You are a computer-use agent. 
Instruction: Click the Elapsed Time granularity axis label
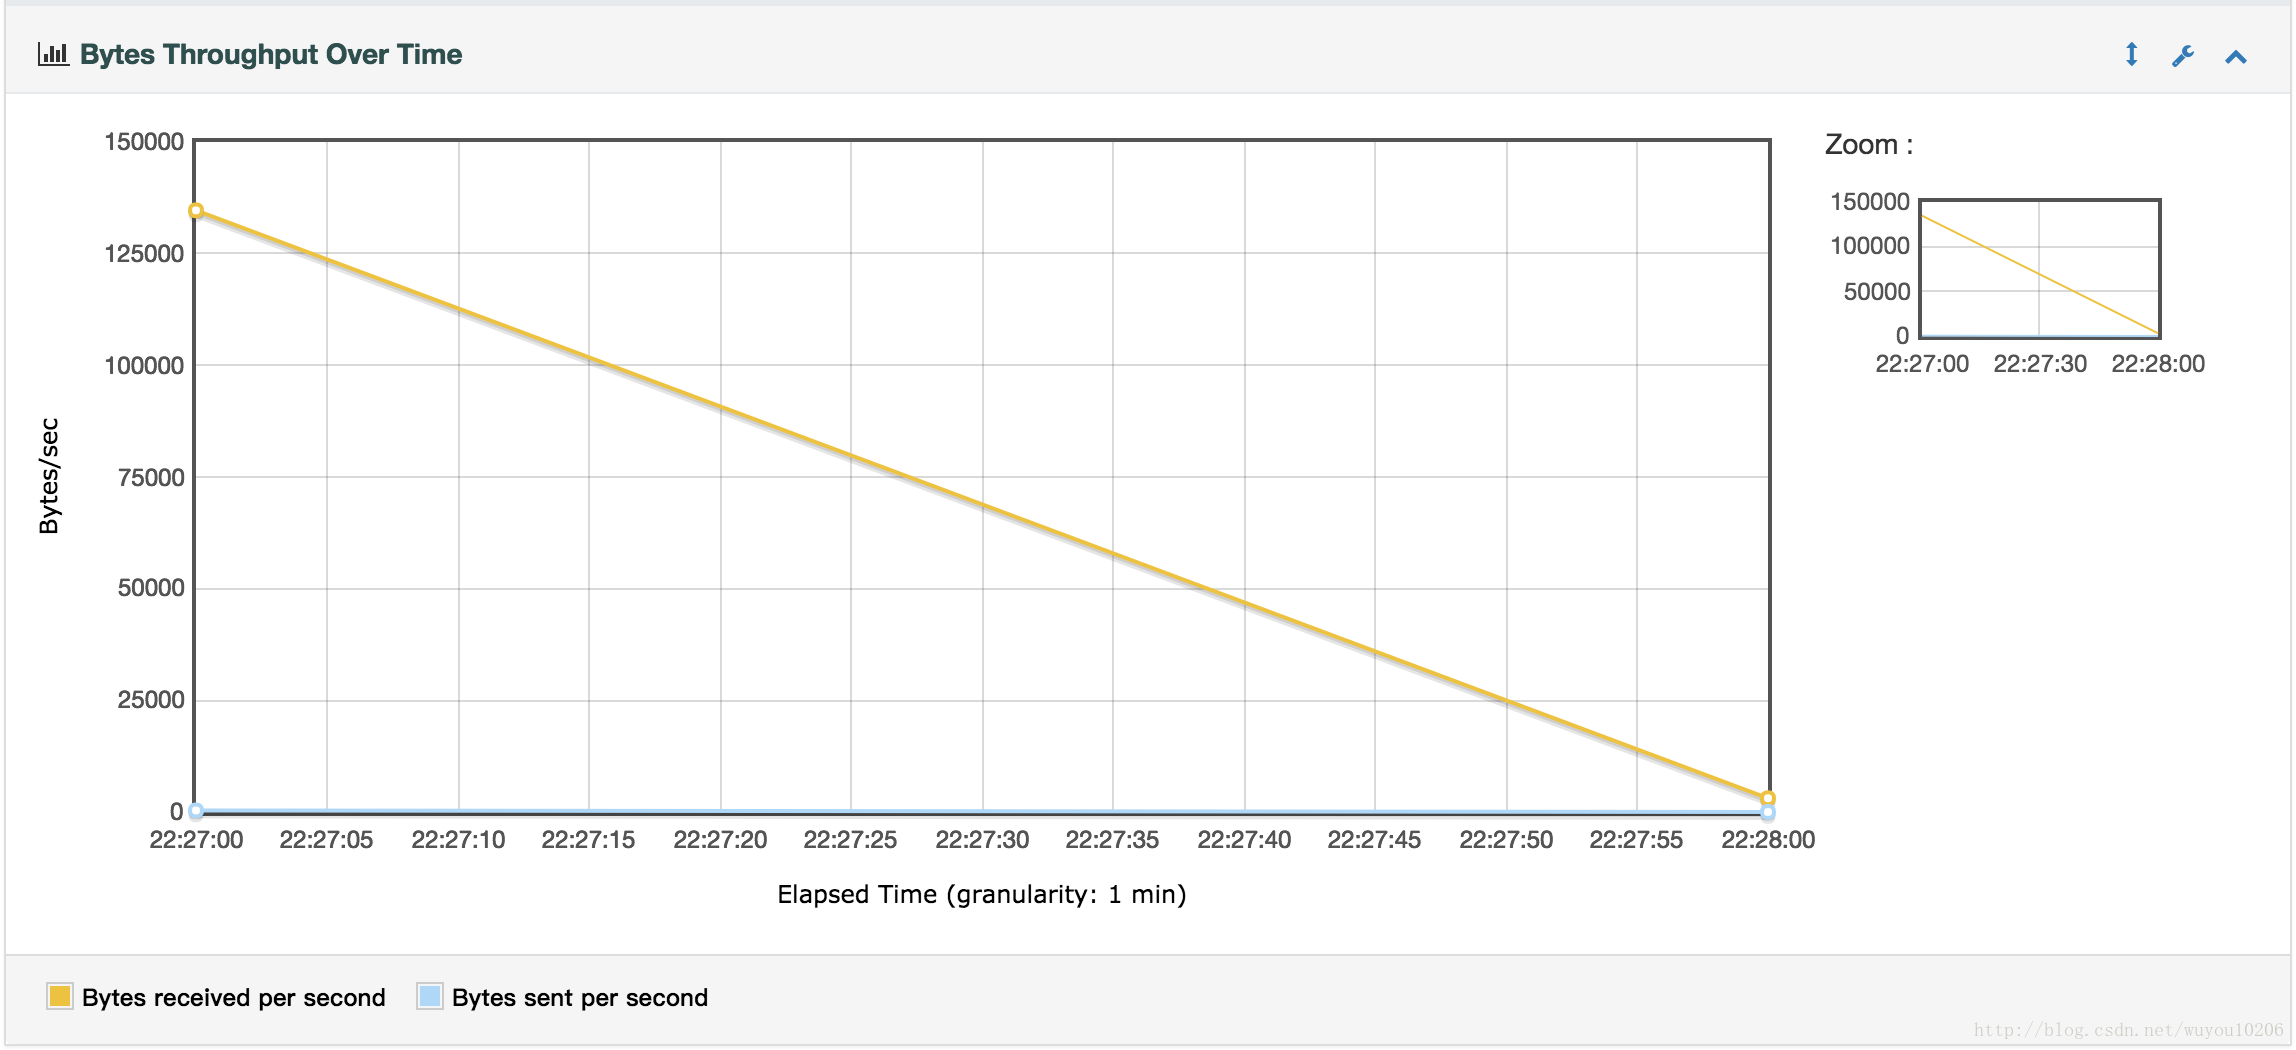pos(982,894)
